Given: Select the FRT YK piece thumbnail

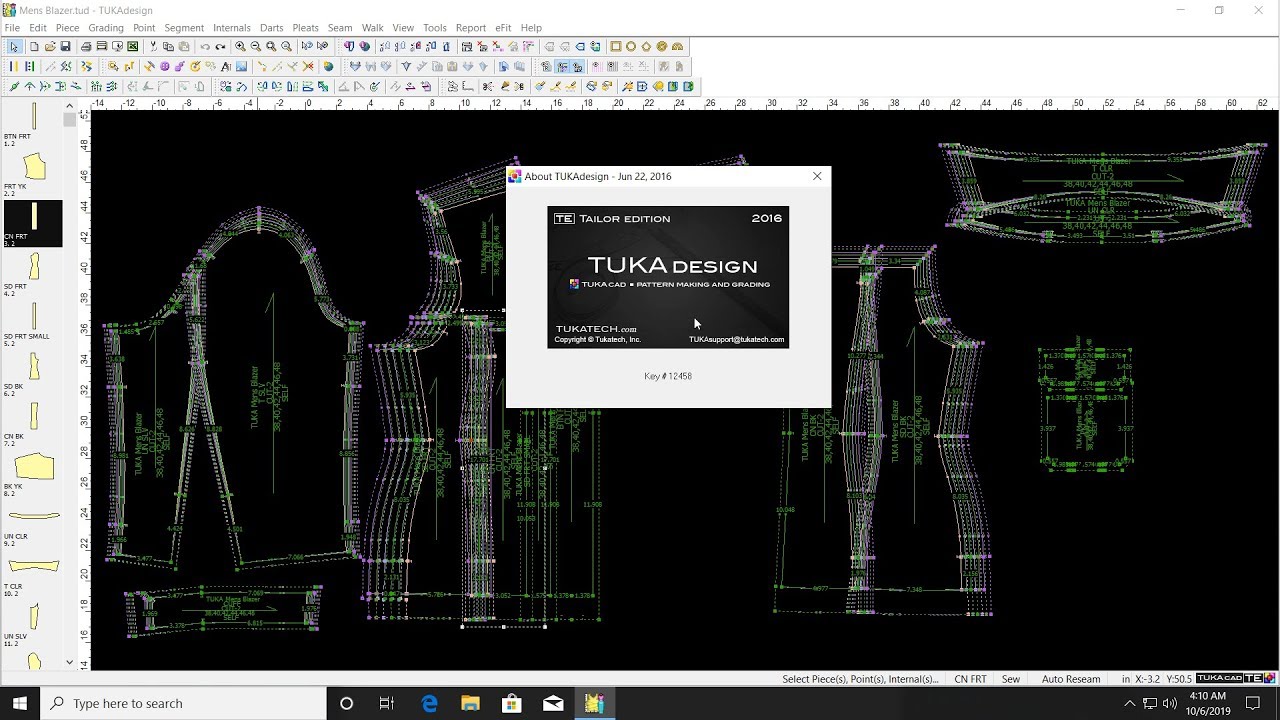Looking at the screenshot, I should pos(34,166).
